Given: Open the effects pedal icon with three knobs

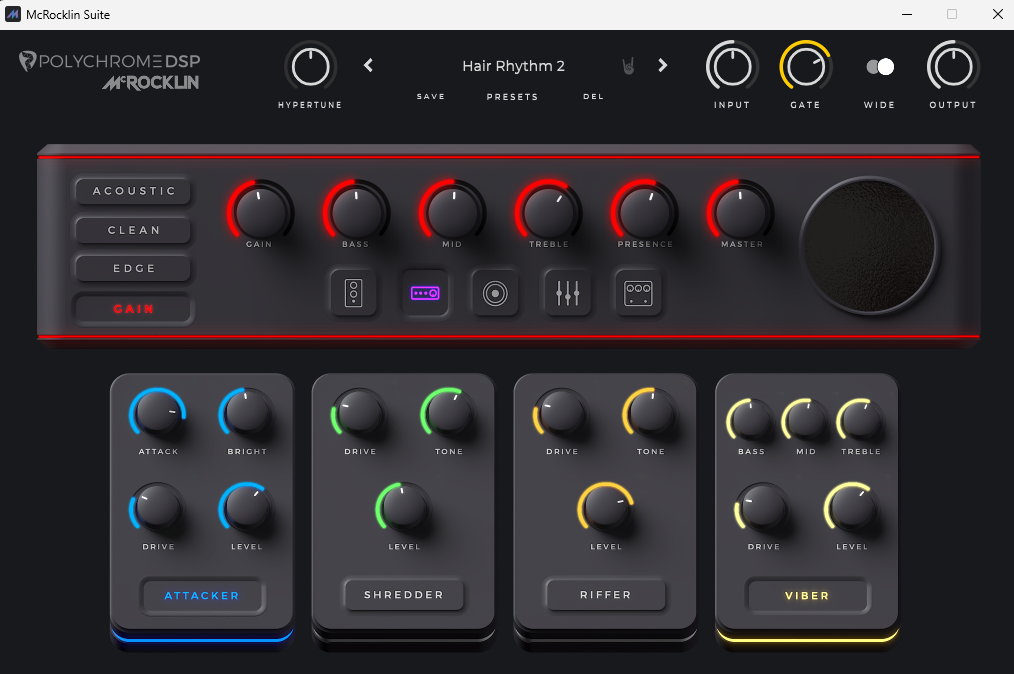Looking at the screenshot, I should [638, 293].
